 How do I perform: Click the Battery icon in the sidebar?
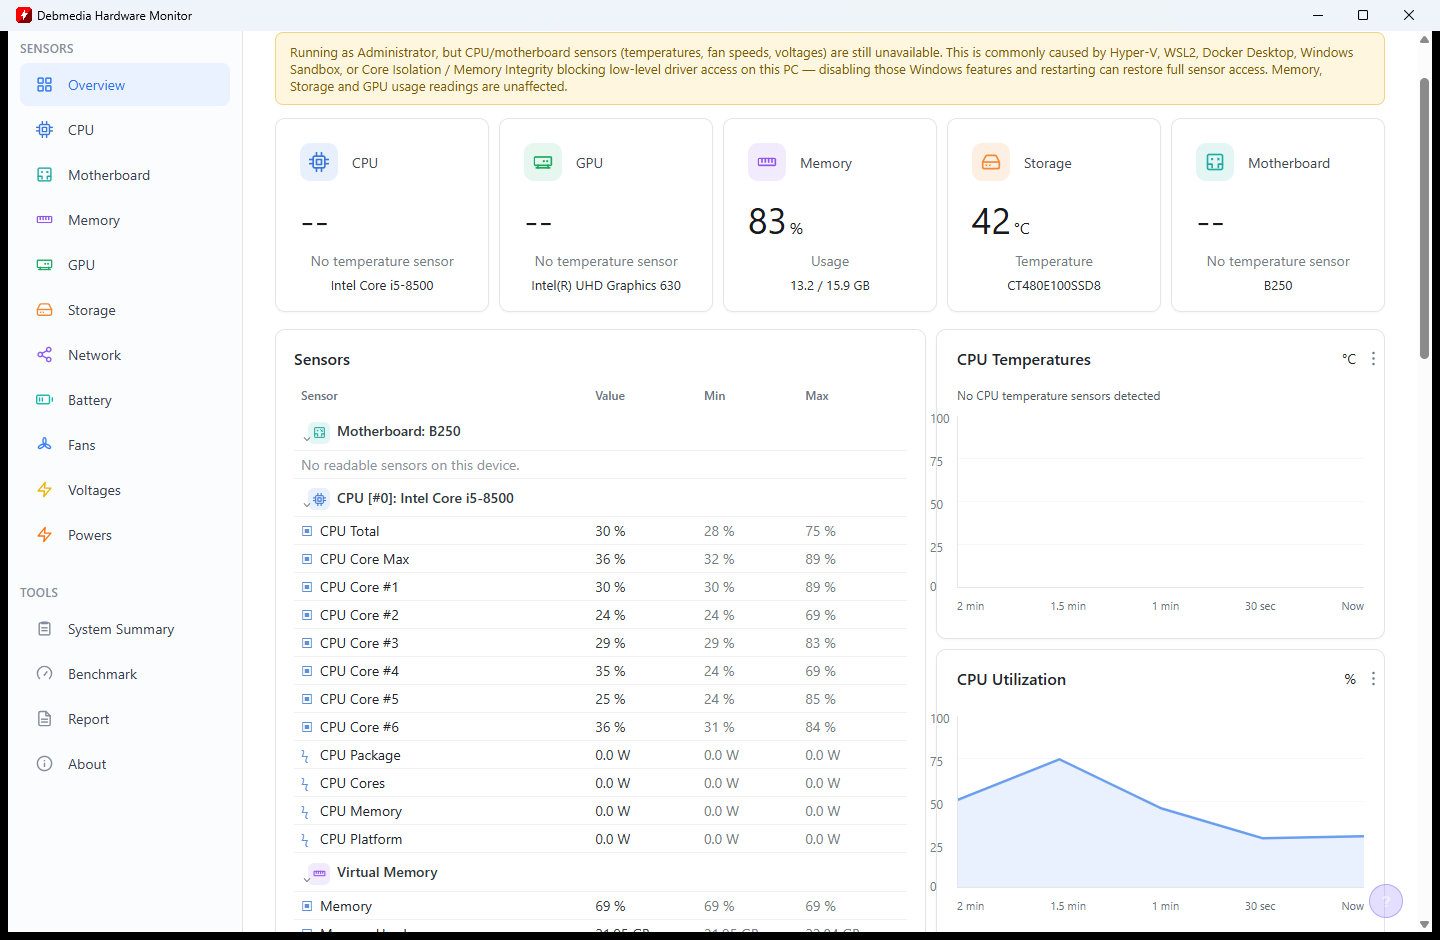click(x=44, y=400)
